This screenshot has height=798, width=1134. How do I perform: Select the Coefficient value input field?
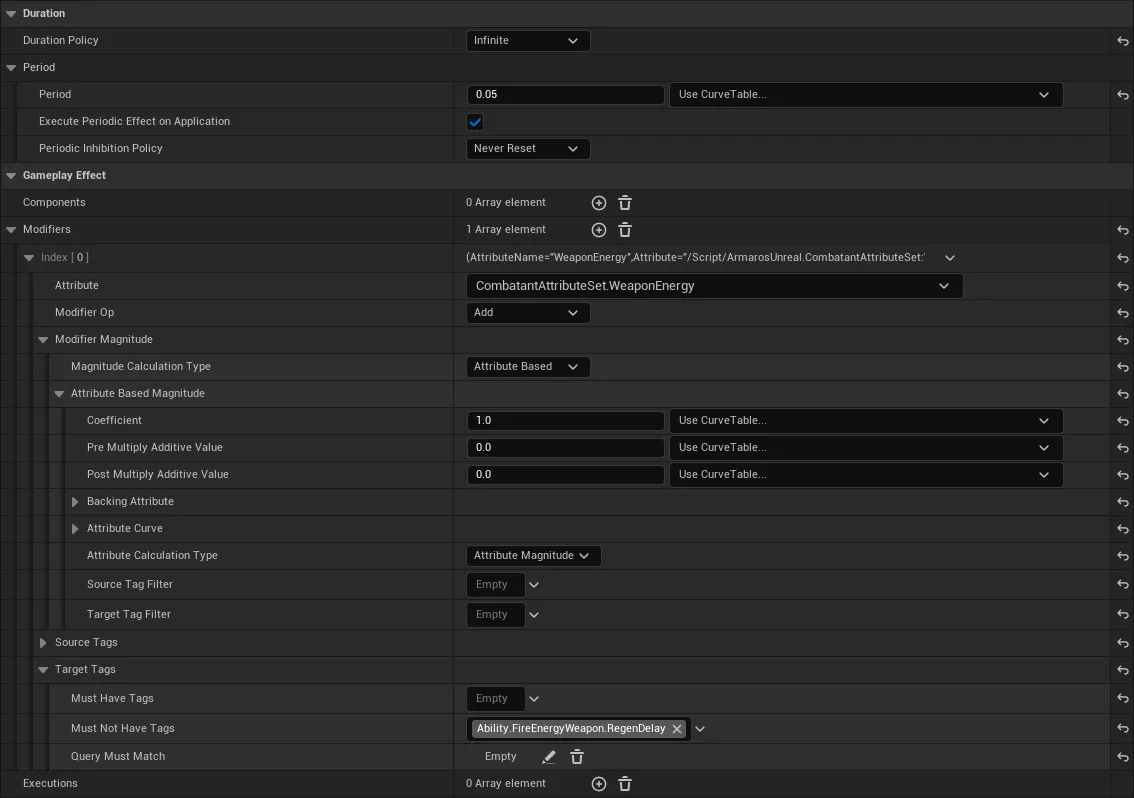[x=565, y=420]
